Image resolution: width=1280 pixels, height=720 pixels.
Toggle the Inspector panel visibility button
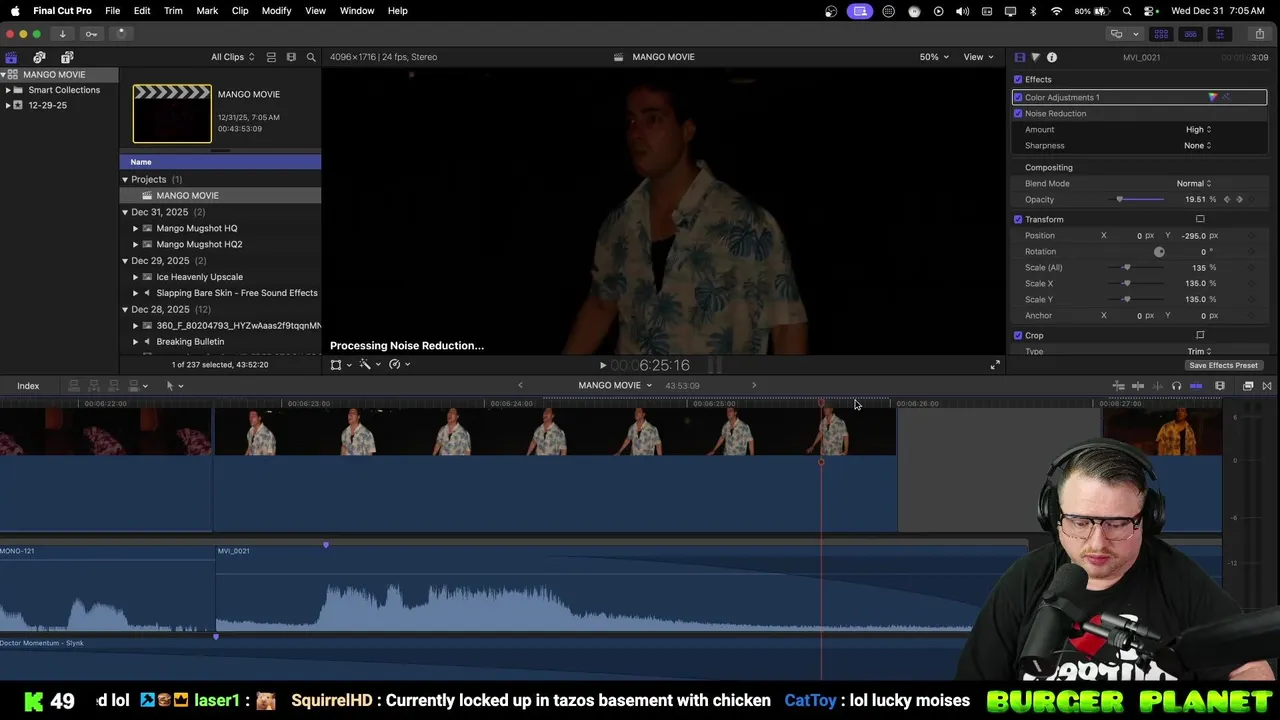click(1219, 33)
